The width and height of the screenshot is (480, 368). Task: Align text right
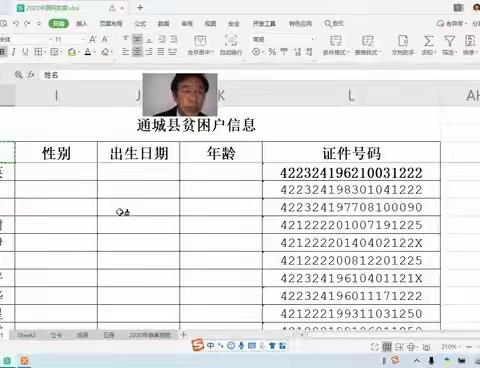(149, 52)
